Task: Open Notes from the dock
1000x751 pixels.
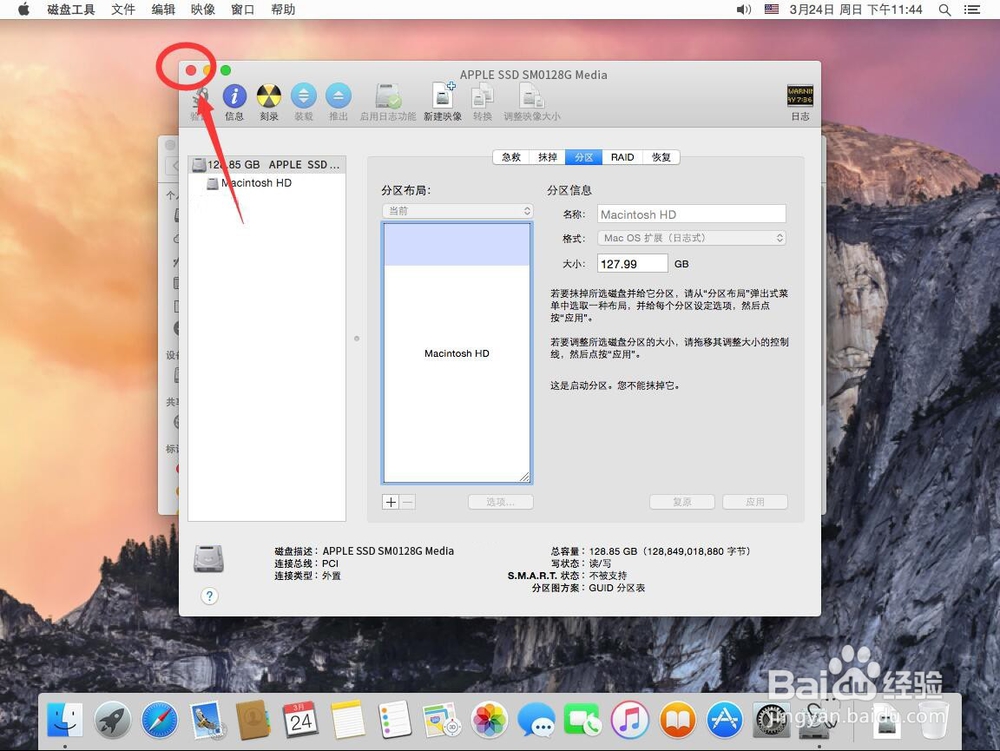Action: click(x=348, y=720)
